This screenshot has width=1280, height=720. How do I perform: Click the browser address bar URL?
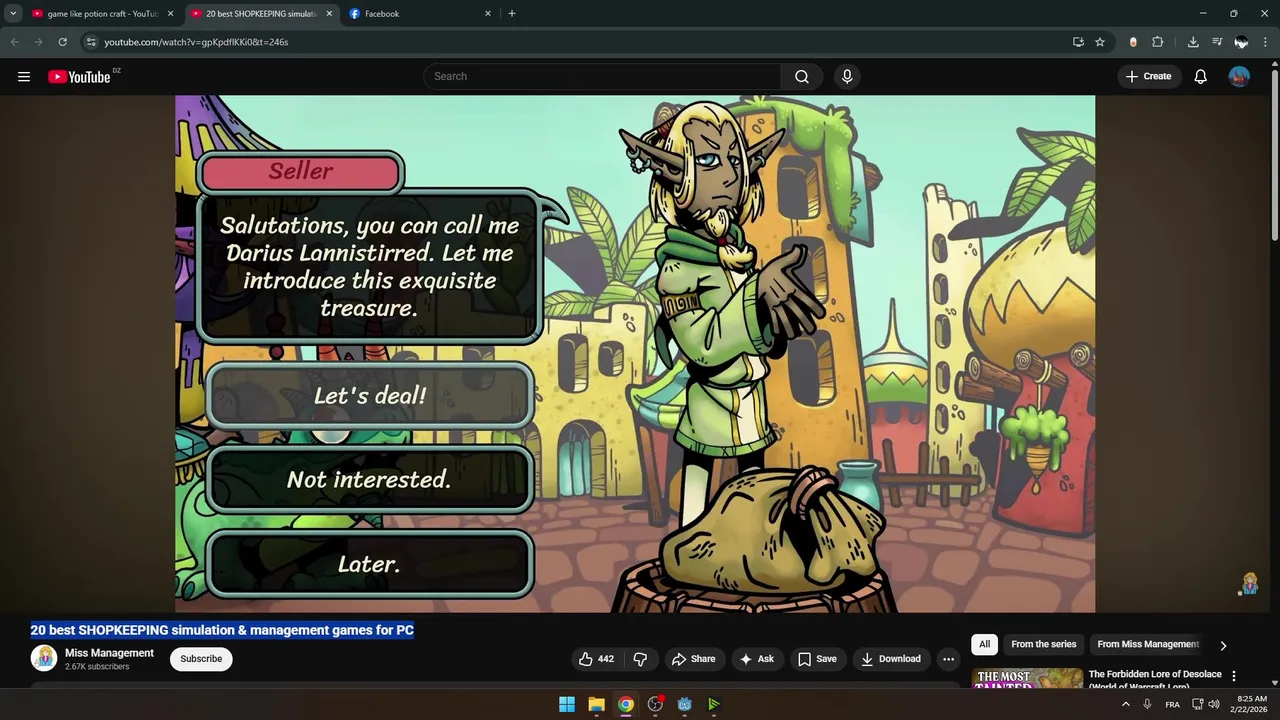click(196, 42)
